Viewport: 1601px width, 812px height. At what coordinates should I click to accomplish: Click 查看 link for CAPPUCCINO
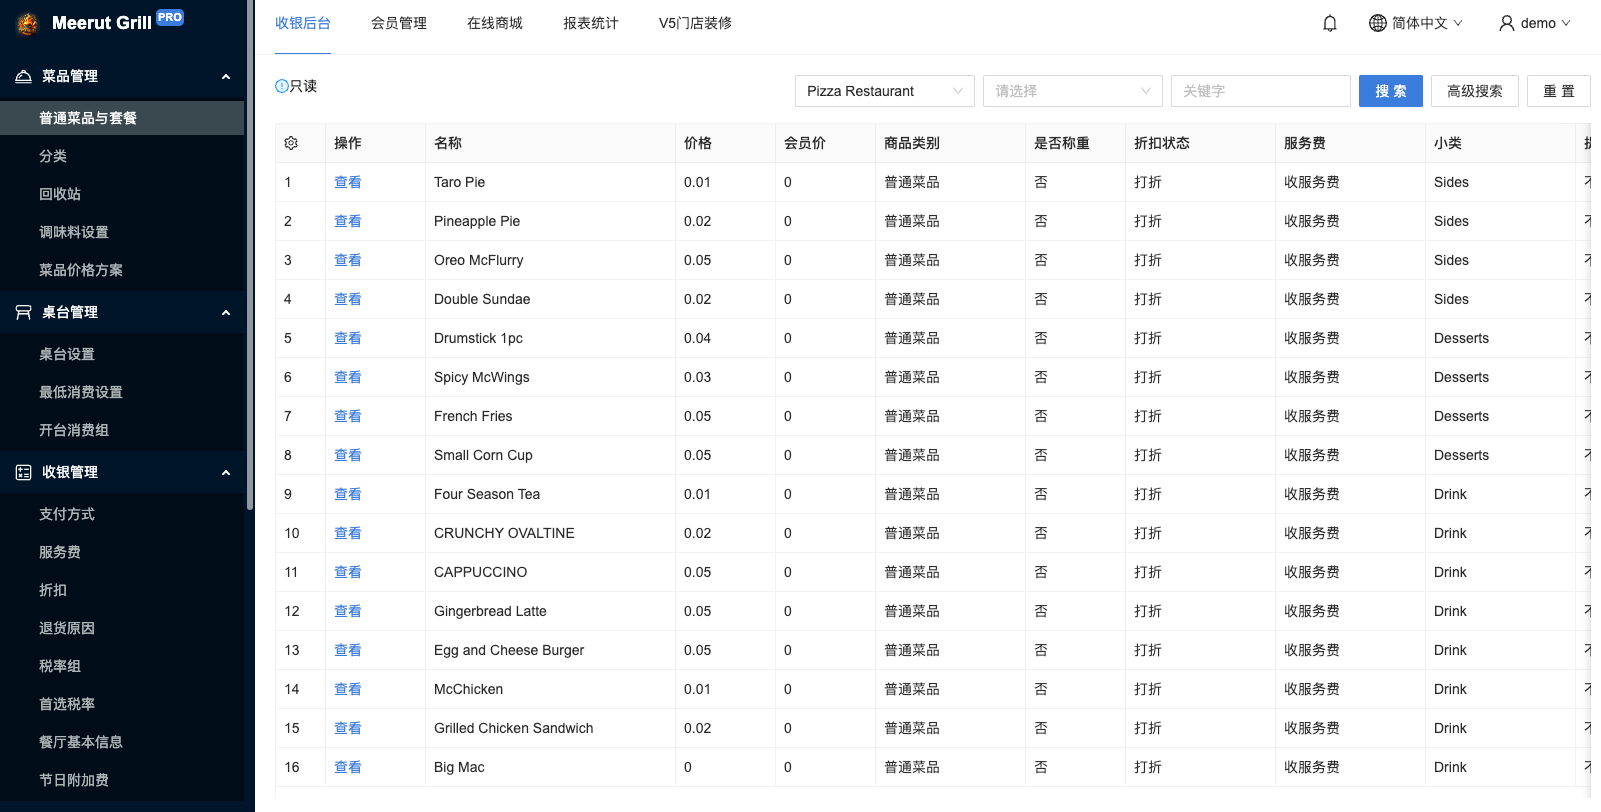pos(348,572)
